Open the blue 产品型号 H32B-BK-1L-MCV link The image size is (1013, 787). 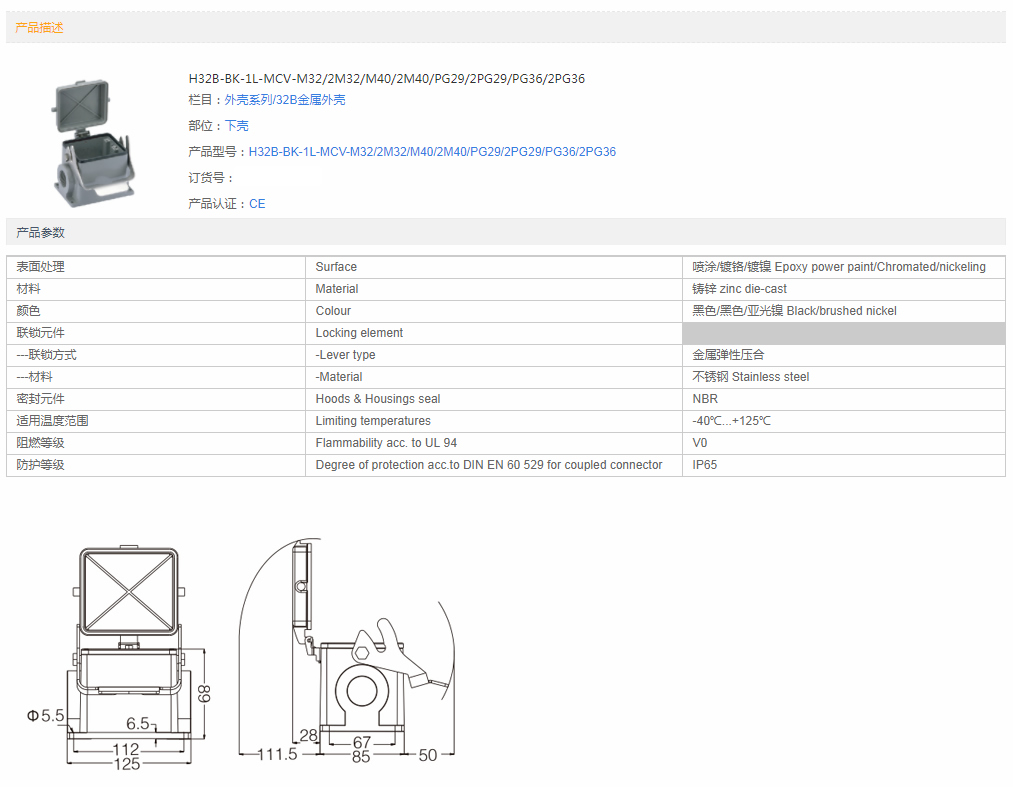(432, 152)
